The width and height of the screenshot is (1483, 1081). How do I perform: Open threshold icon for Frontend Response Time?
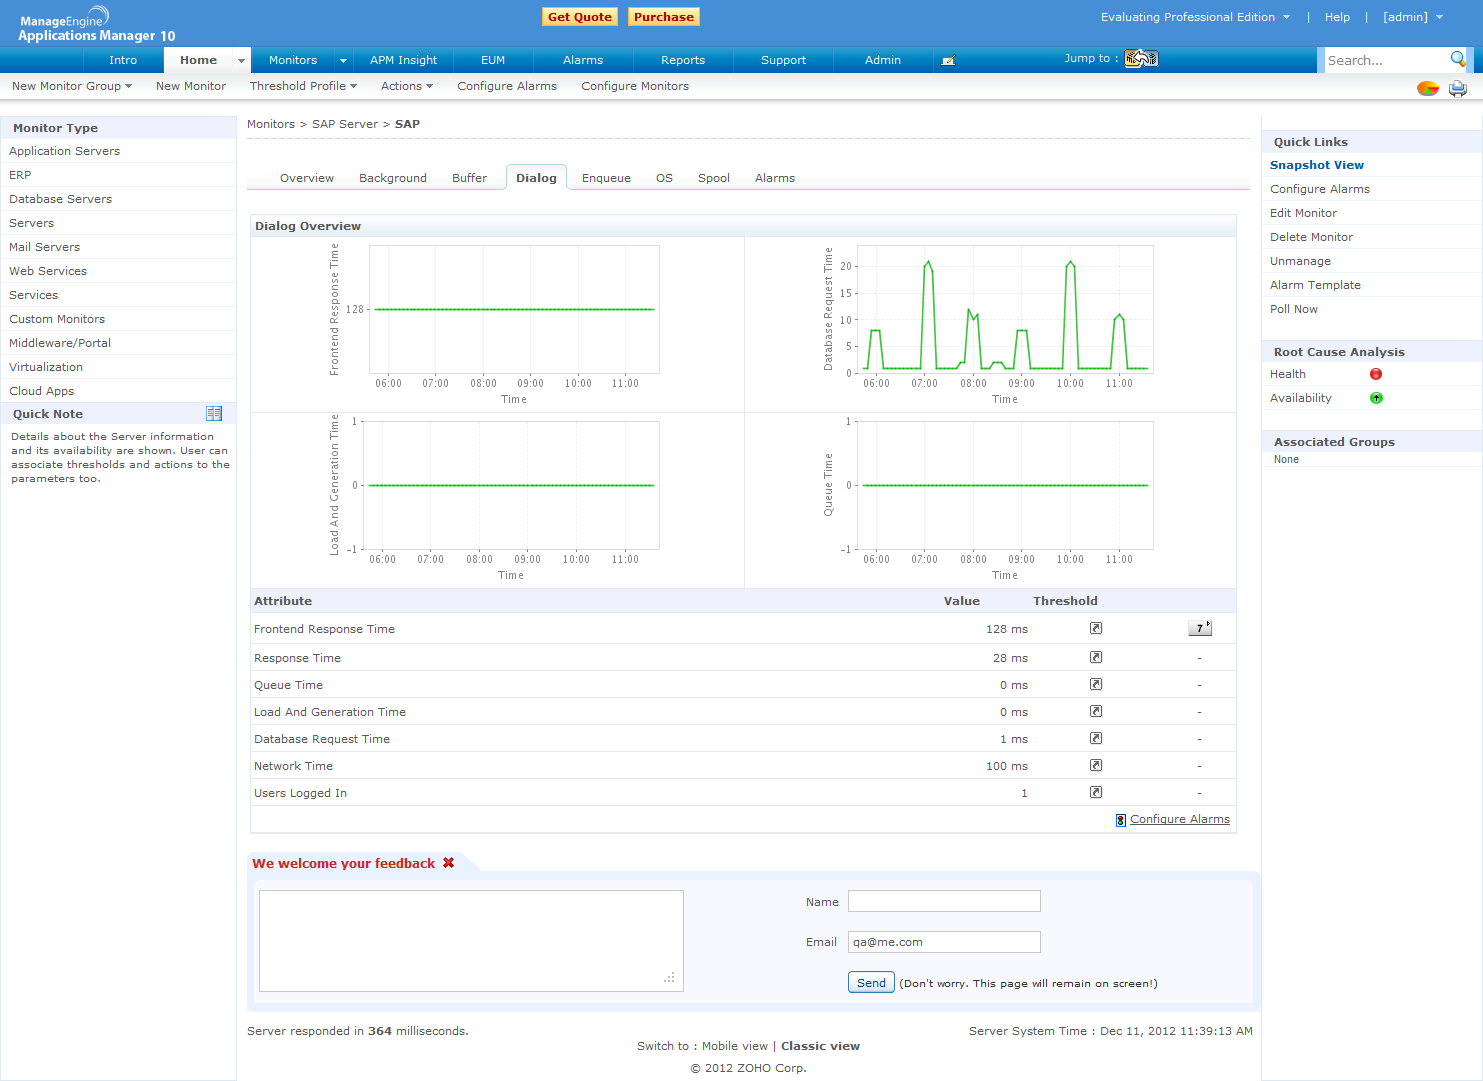(1096, 628)
